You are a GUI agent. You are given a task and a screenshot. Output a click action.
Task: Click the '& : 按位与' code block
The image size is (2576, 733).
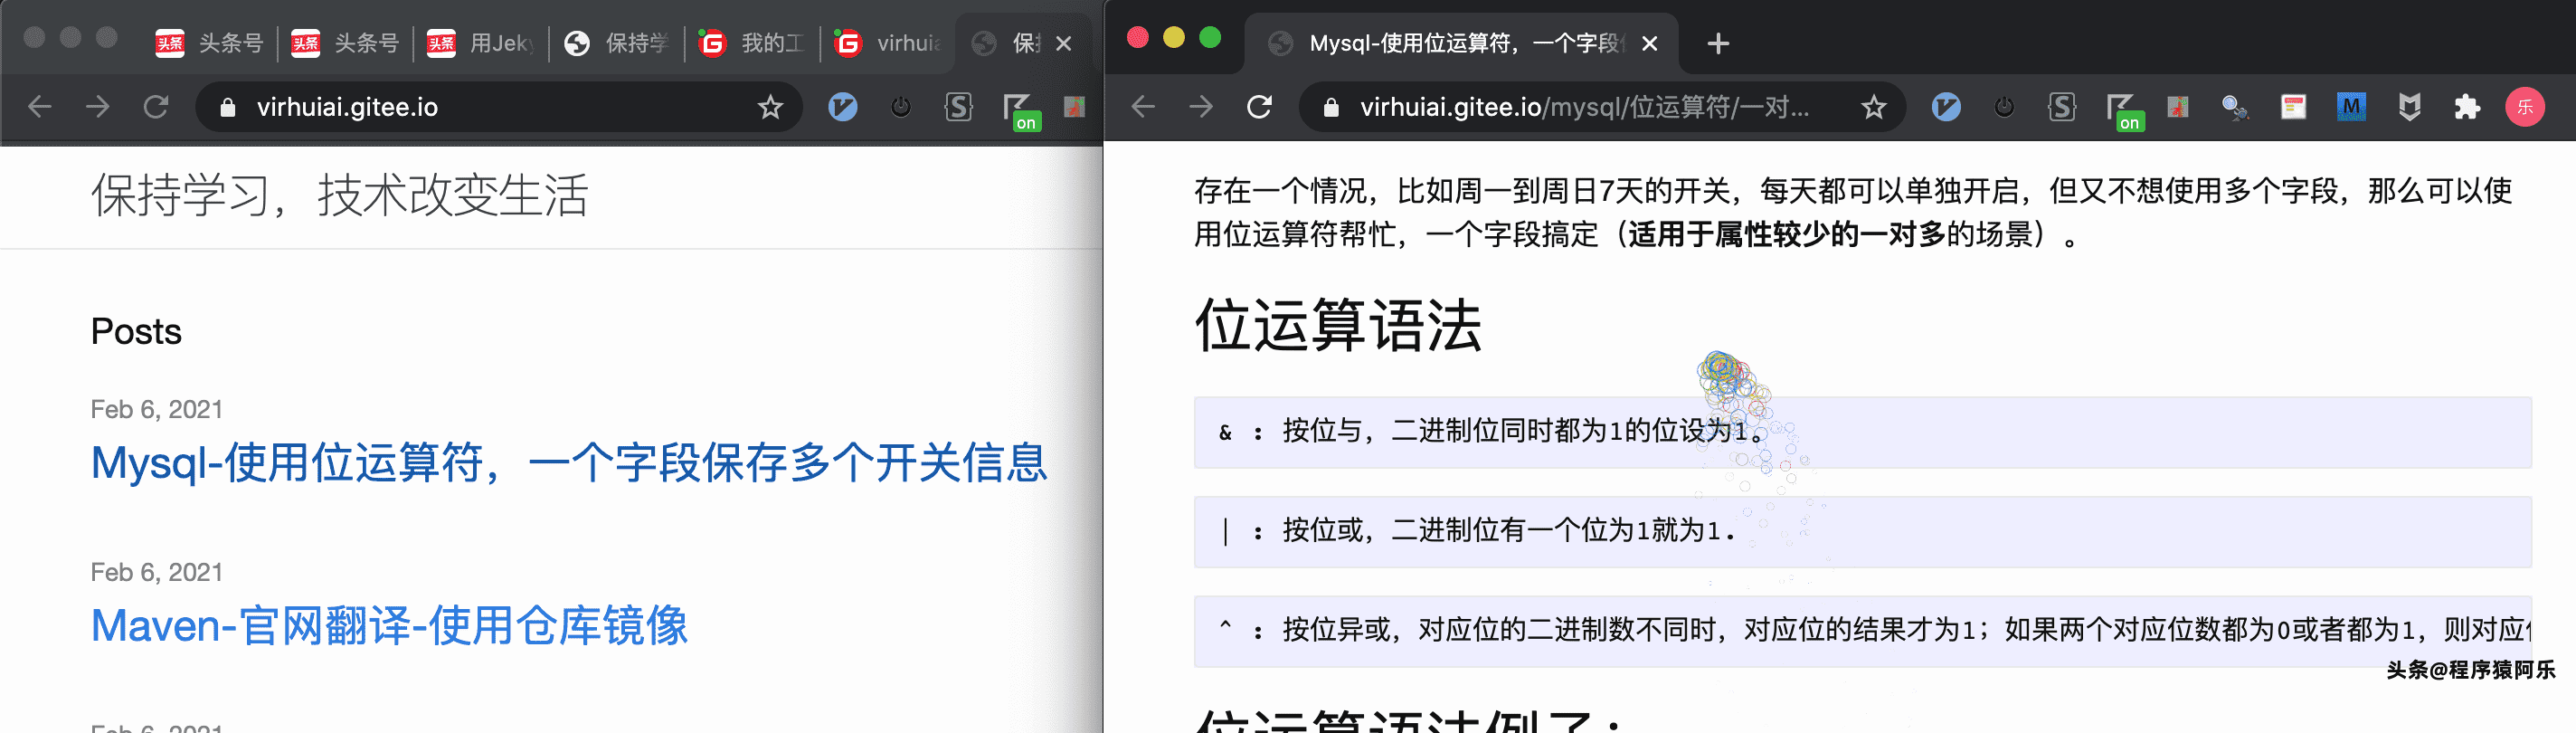[x=1862, y=432]
